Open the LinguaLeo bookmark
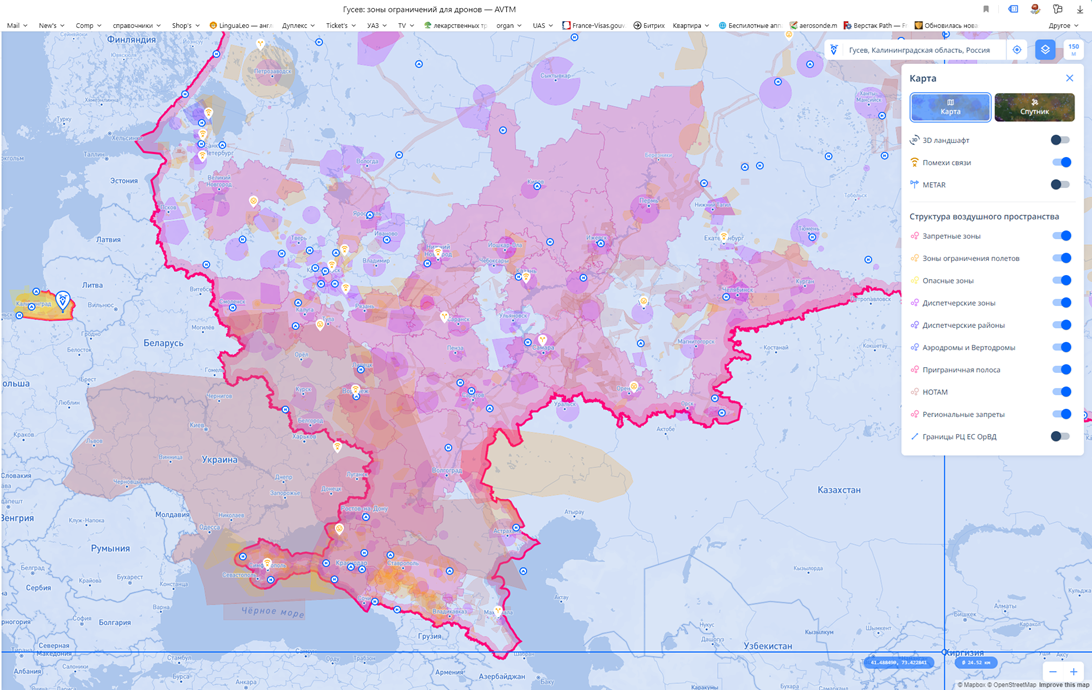The image size is (1092, 690). tap(241, 25)
